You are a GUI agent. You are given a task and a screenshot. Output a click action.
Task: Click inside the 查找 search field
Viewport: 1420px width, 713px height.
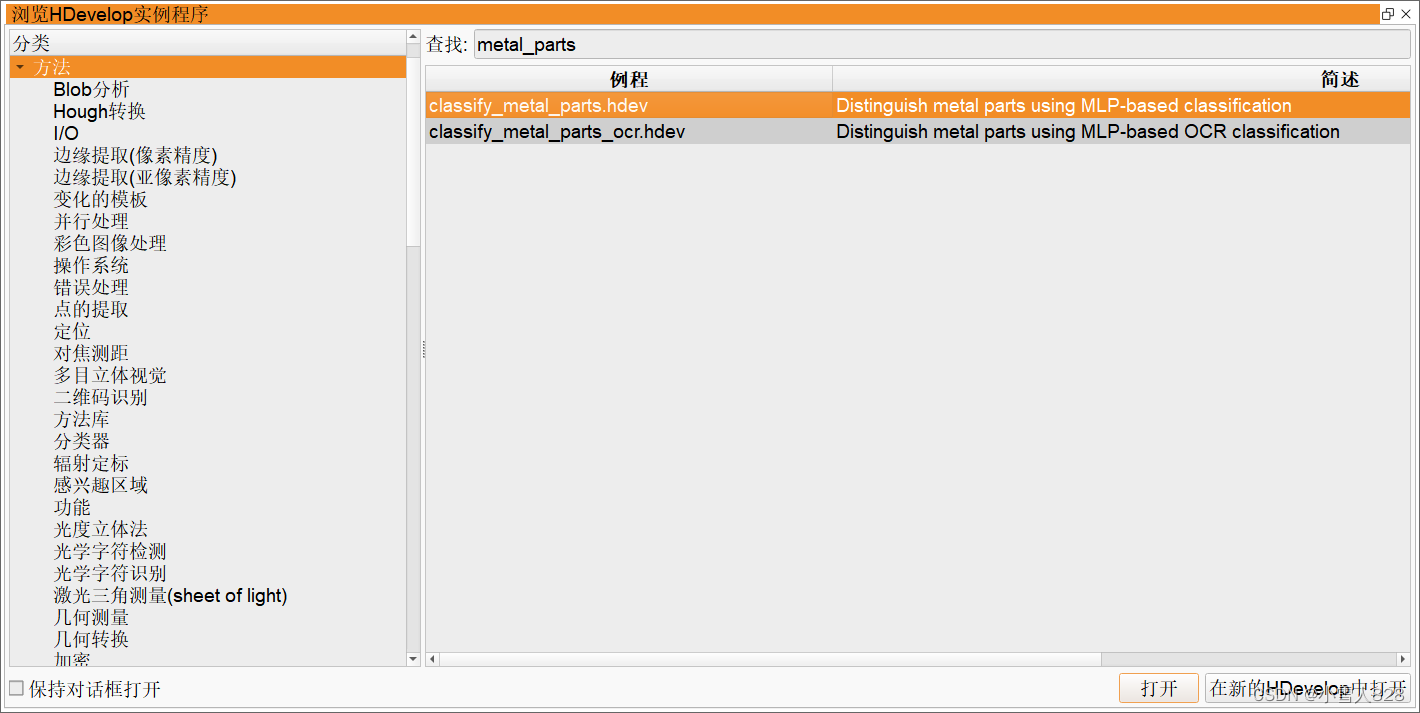click(800, 44)
